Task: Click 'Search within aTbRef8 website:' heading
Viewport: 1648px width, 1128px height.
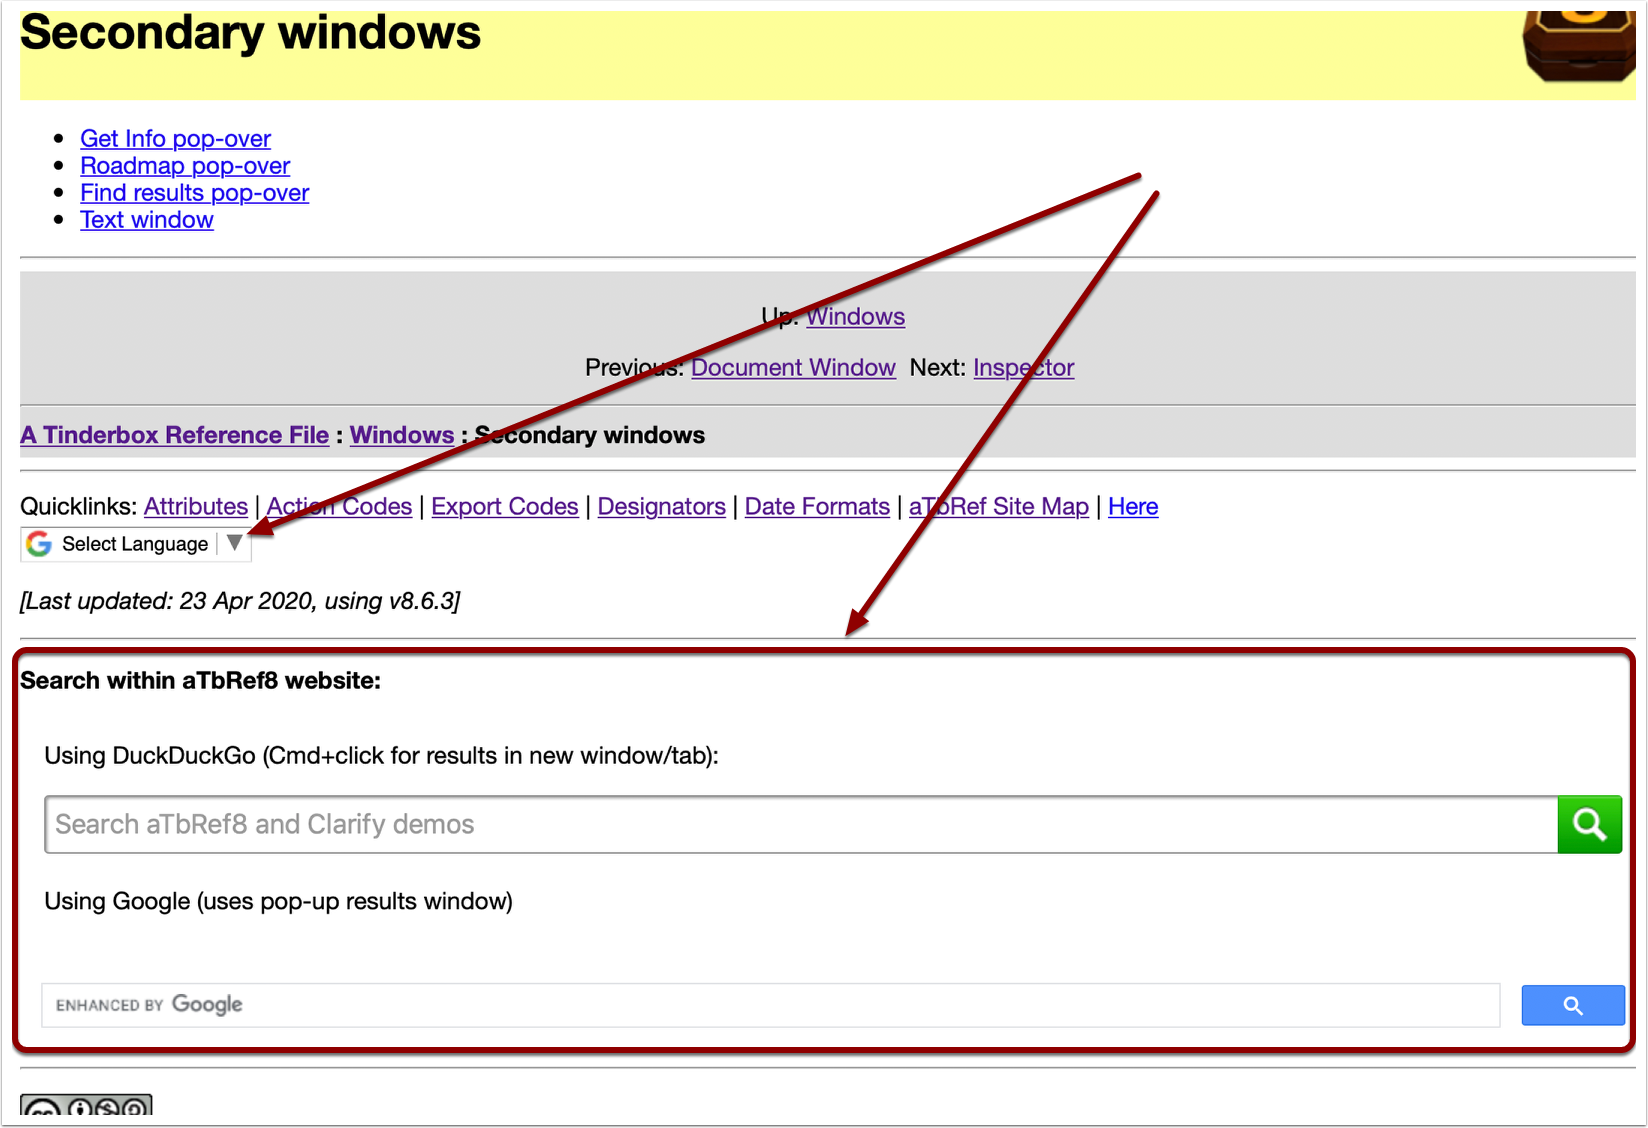Action: pos(200,681)
